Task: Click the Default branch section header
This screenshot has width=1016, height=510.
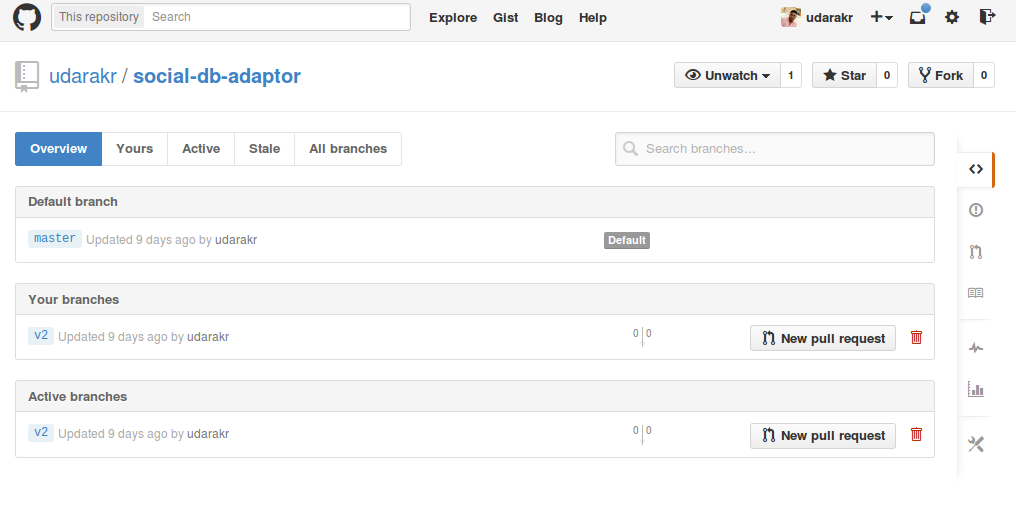Action: 475,202
